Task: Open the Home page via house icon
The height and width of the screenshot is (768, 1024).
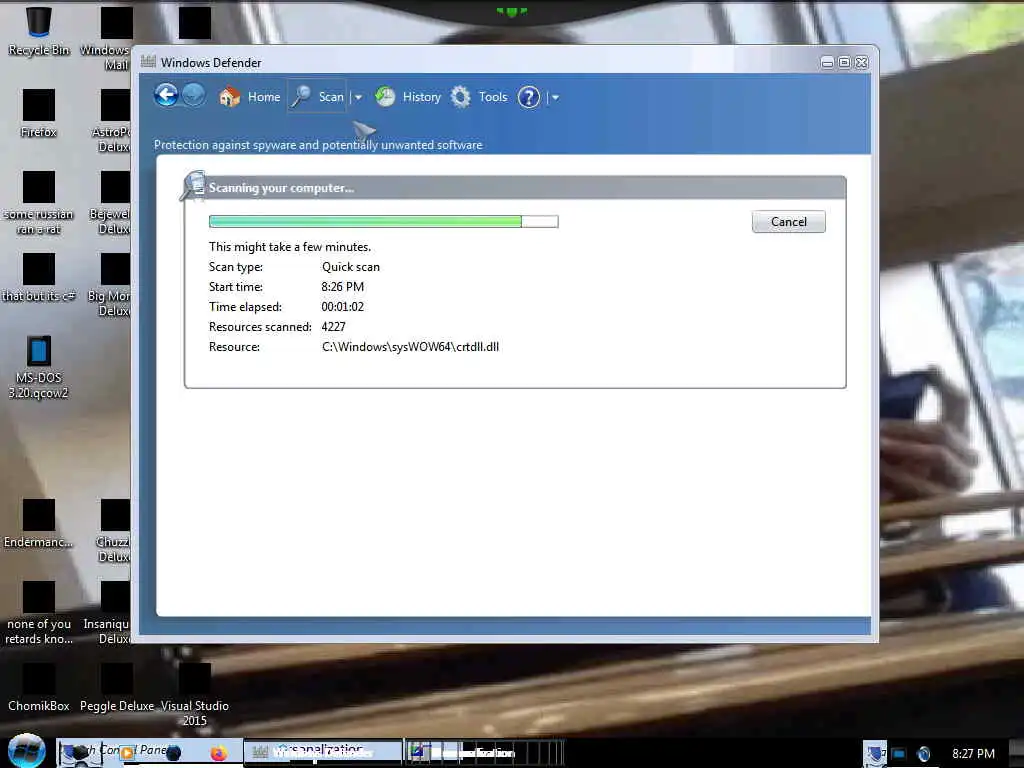Action: [229, 97]
